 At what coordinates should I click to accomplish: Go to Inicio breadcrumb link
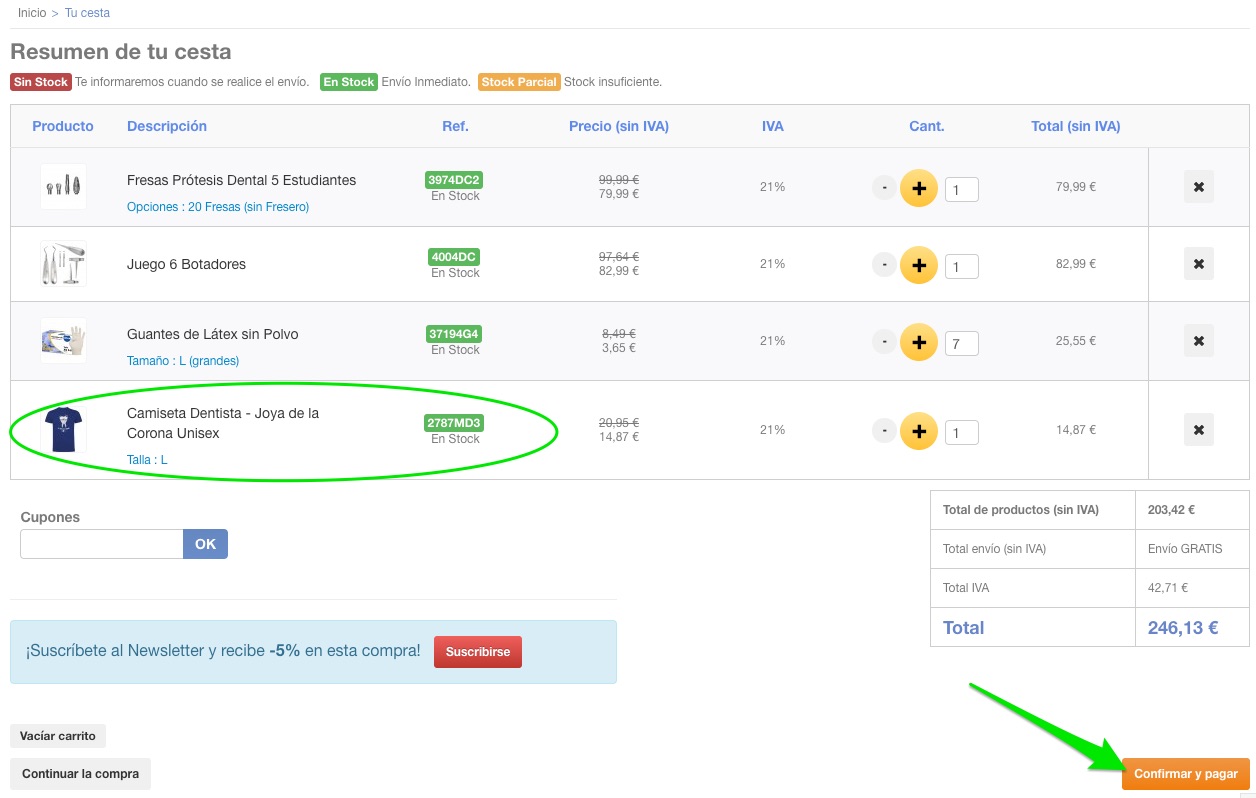(32, 13)
